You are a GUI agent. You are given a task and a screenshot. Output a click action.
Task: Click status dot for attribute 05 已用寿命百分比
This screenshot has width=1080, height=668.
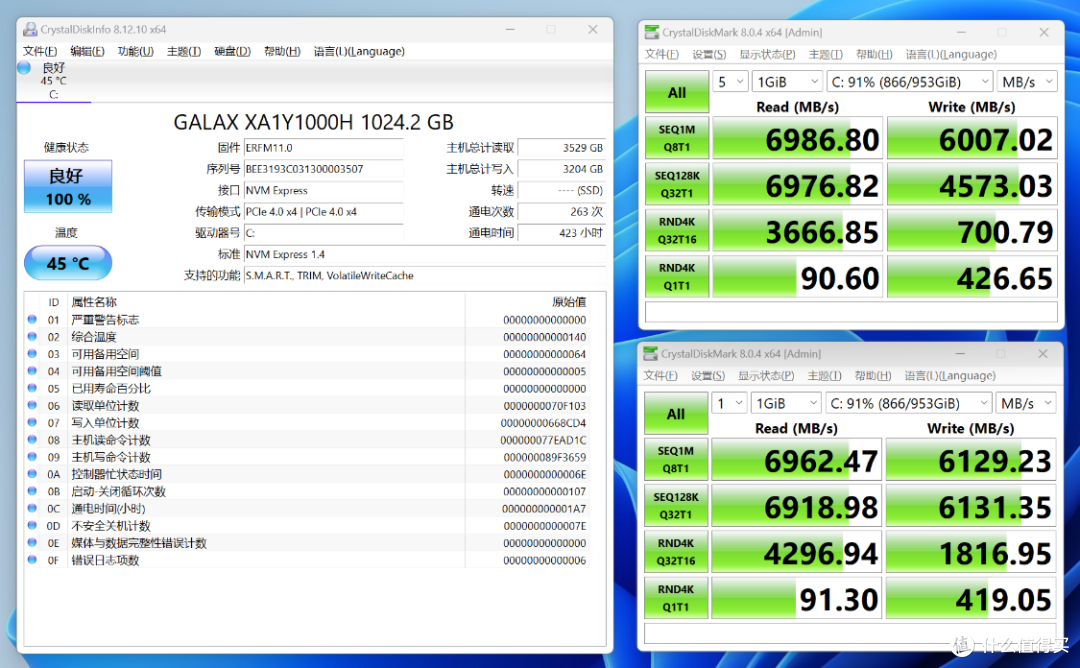(32, 388)
